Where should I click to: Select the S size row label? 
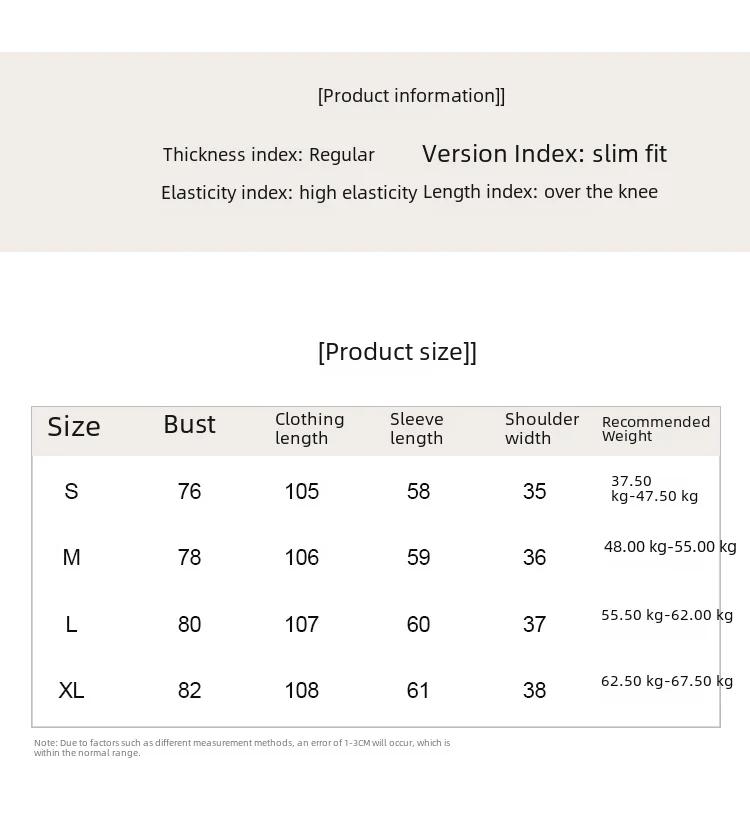(x=71, y=491)
